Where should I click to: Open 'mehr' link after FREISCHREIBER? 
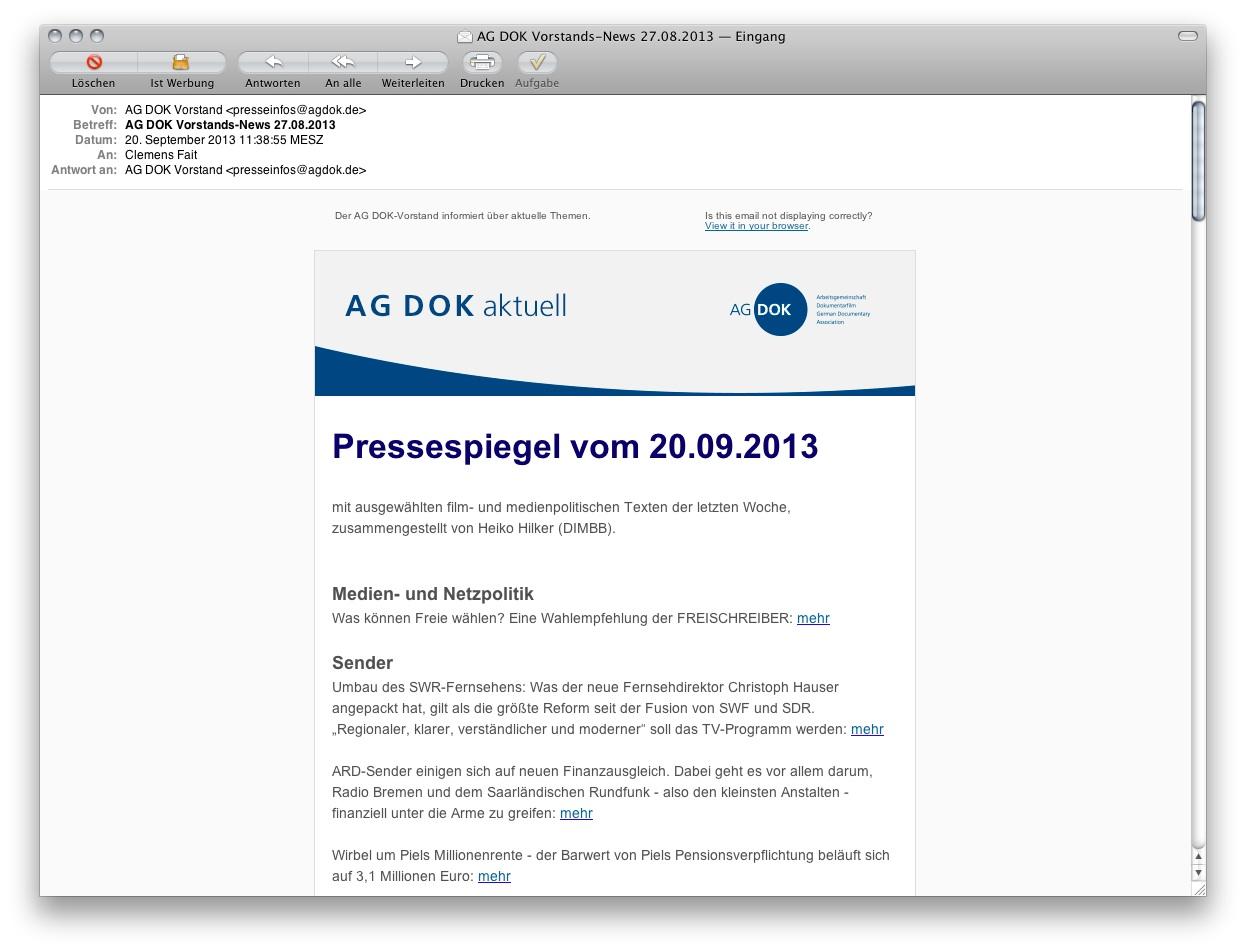pyautogui.click(x=813, y=618)
